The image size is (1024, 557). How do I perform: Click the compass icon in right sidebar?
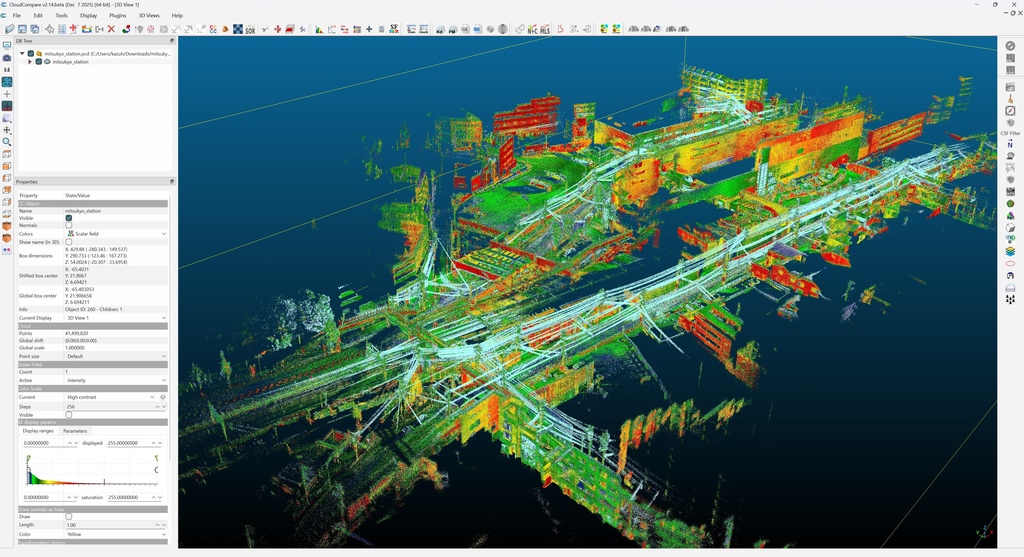(x=1010, y=111)
